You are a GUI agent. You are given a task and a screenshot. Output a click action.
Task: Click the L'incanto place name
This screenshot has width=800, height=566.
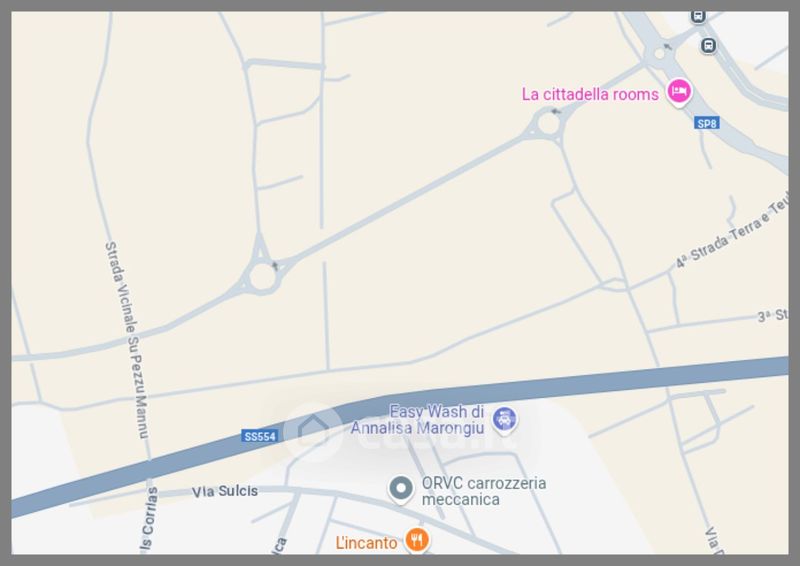[366, 543]
